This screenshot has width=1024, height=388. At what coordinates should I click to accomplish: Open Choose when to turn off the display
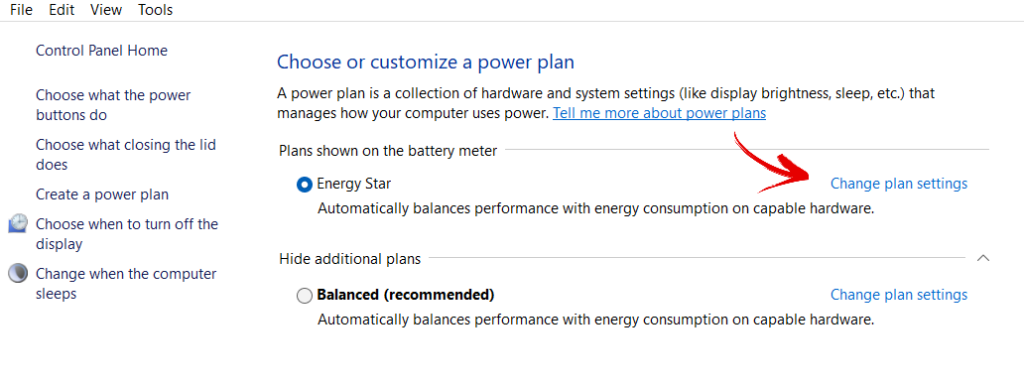(127, 234)
